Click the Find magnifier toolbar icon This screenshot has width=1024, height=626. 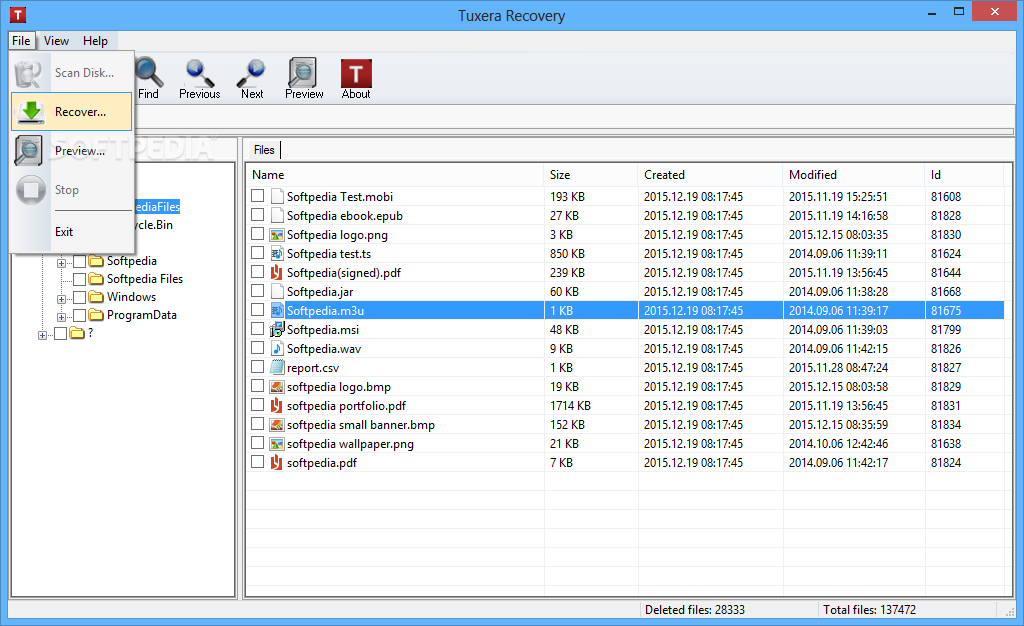click(x=150, y=73)
